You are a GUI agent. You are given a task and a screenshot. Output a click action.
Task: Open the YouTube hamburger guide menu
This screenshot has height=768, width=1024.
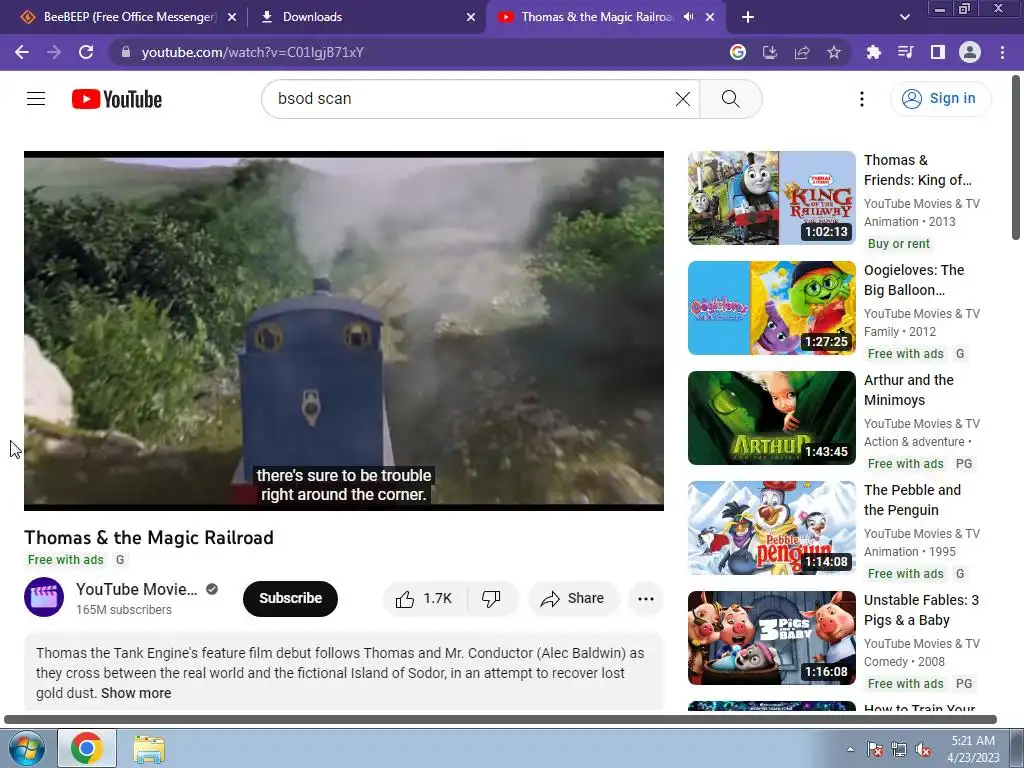(36, 99)
